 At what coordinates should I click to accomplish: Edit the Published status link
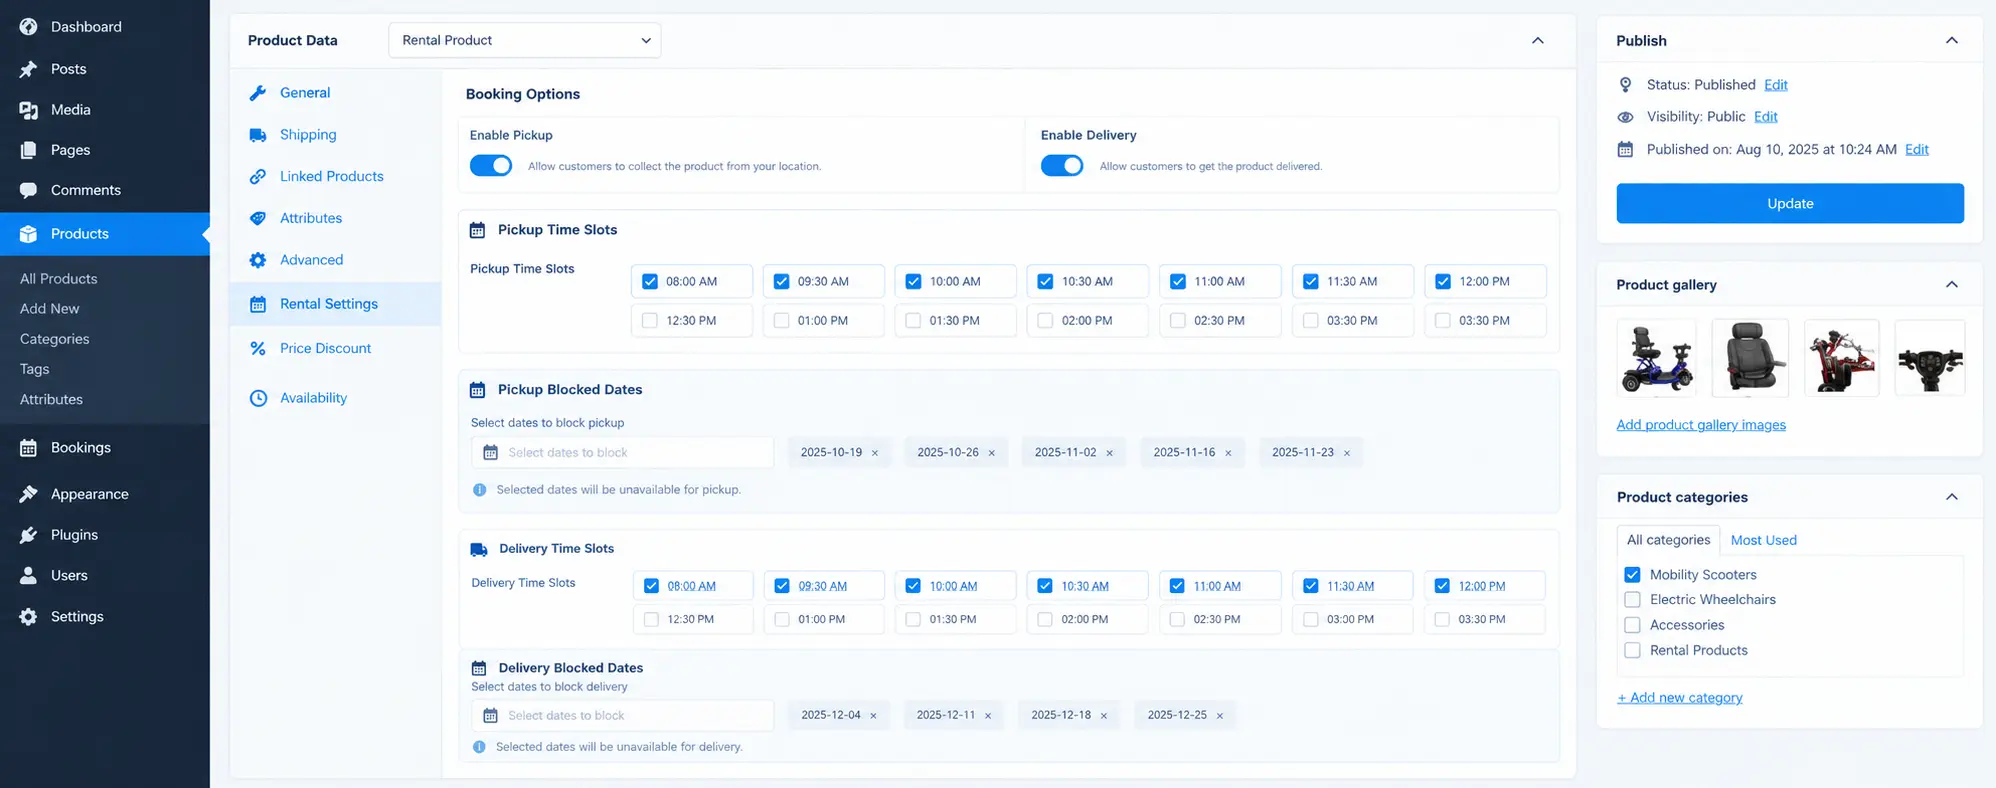(x=1776, y=85)
